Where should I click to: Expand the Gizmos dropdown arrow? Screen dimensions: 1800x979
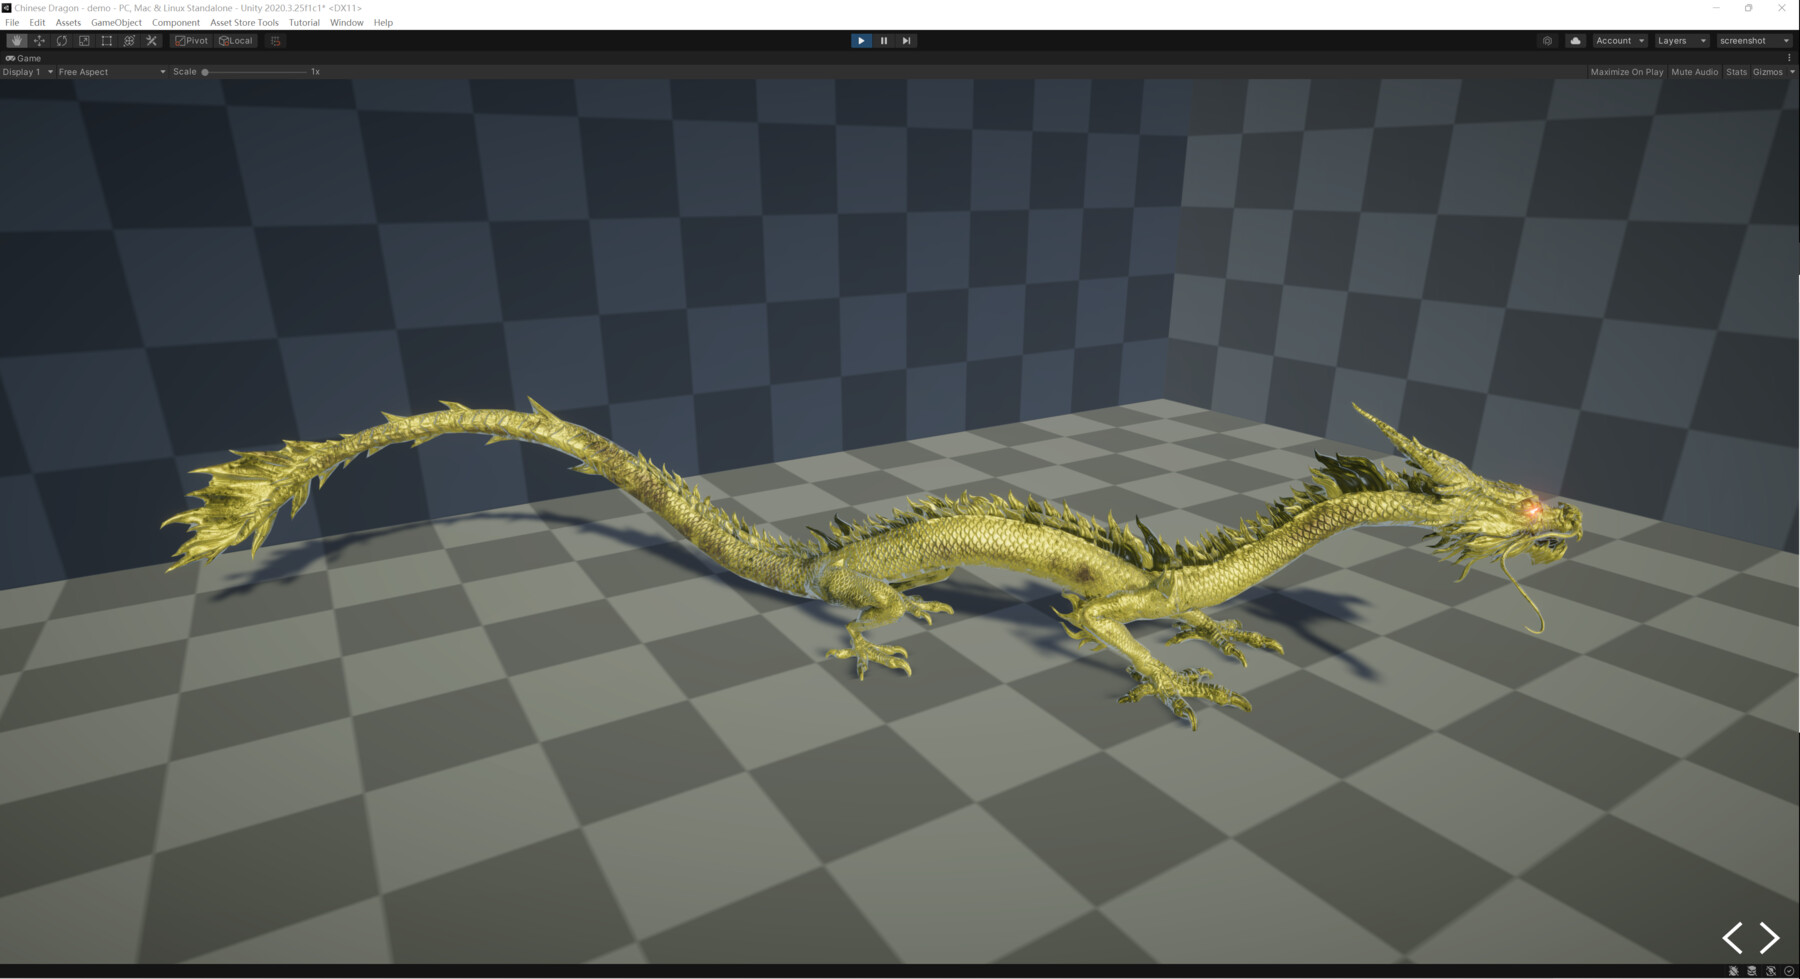pos(1792,72)
